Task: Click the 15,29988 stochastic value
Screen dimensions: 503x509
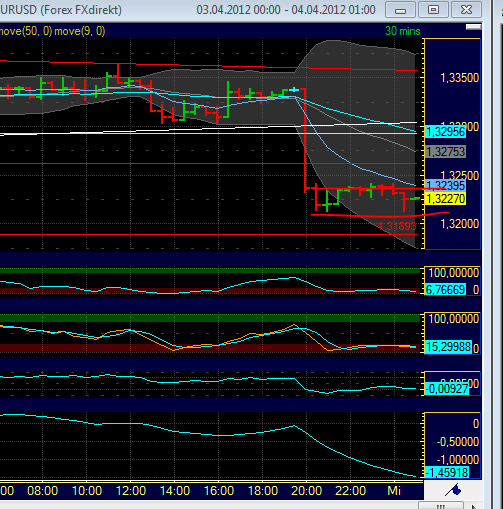Action: click(448, 347)
